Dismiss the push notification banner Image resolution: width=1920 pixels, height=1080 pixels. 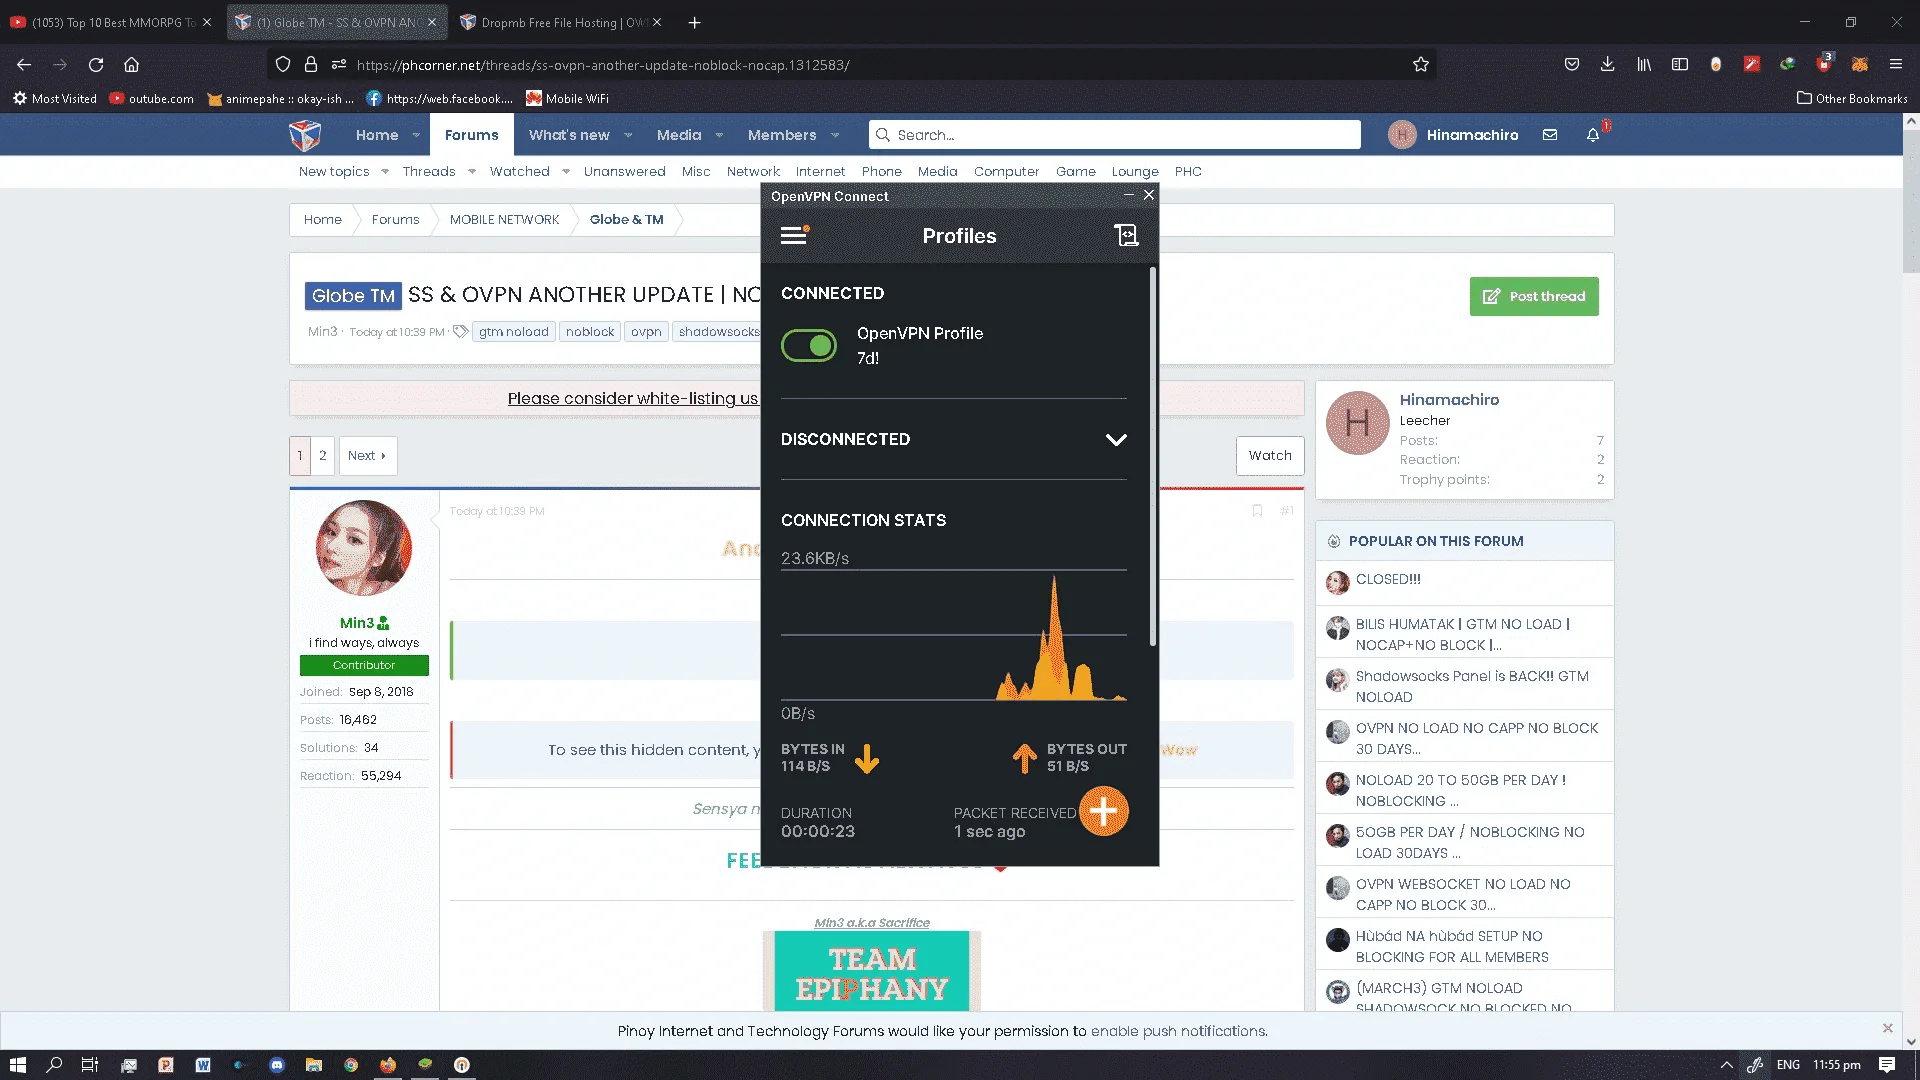(1887, 1028)
